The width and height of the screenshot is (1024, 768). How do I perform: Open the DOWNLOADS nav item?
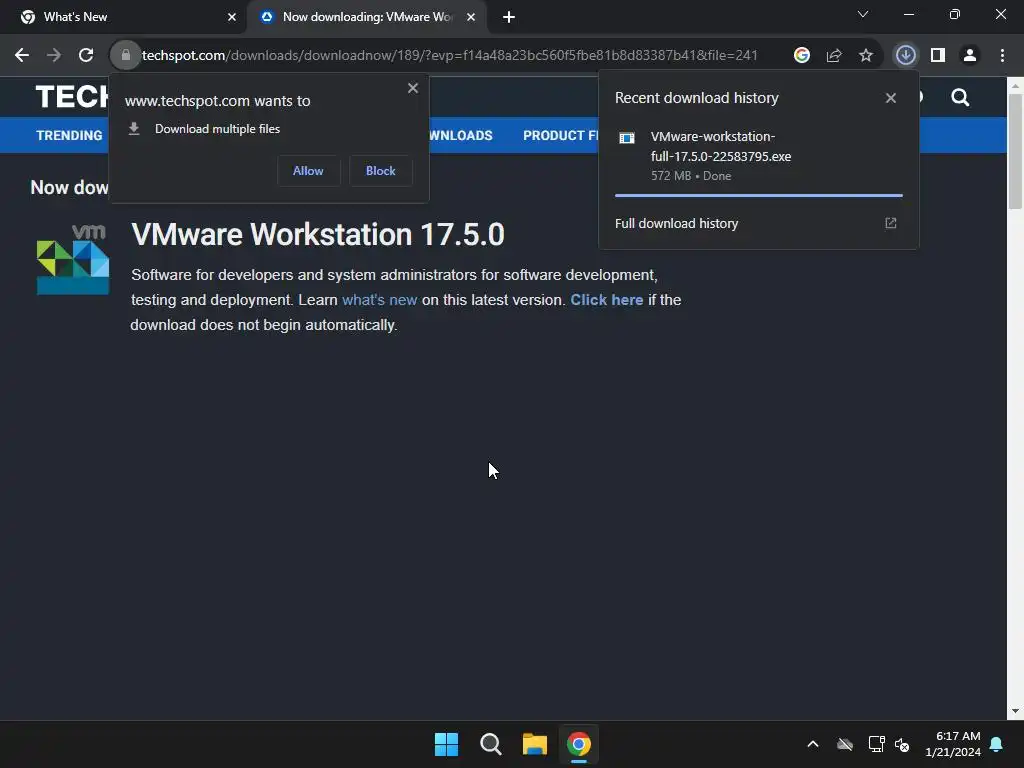click(460, 136)
